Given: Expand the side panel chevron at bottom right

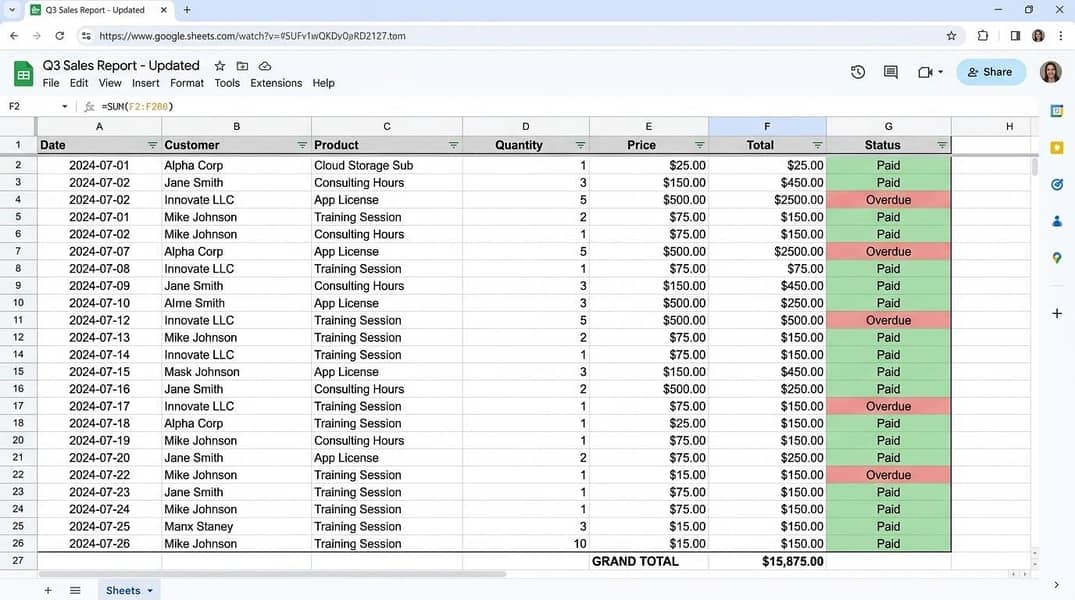Looking at the screenshot, I should point(1056,585).
